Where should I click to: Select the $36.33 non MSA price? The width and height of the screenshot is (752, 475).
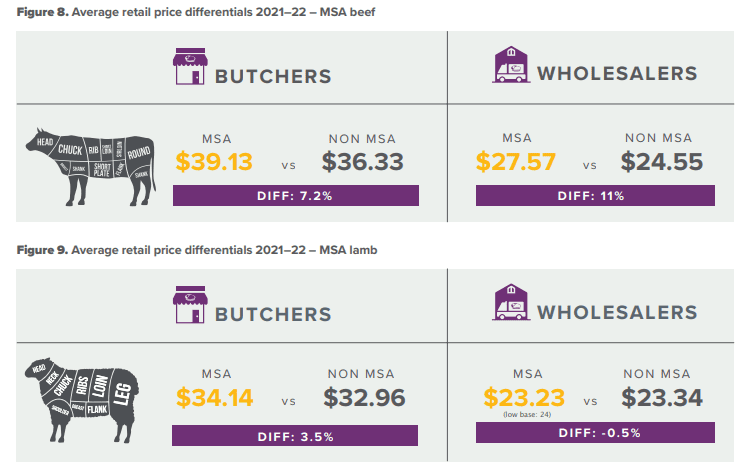[x=363, y=162]
